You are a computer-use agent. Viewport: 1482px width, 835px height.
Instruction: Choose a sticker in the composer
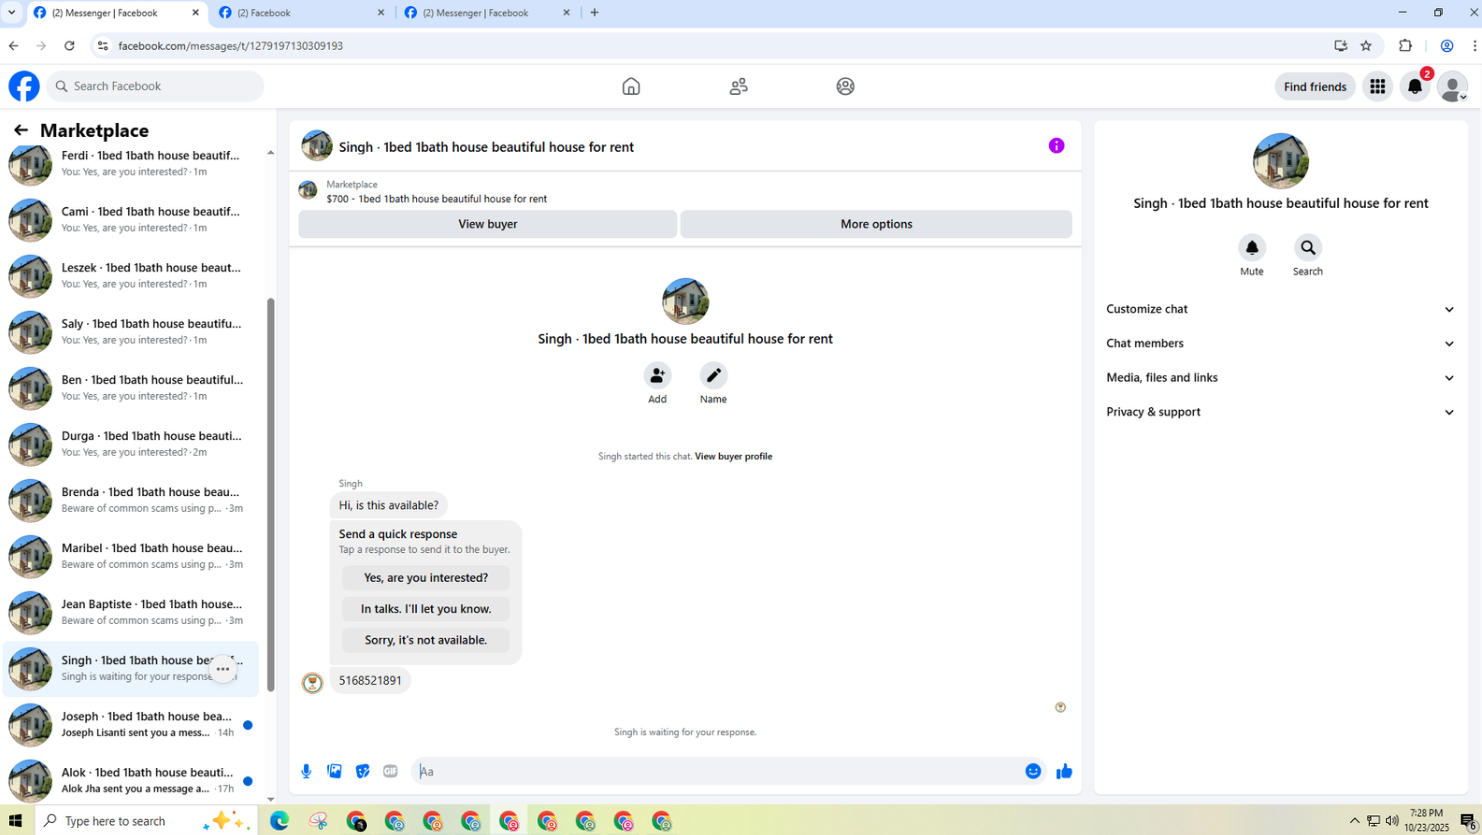coord(362,771)
